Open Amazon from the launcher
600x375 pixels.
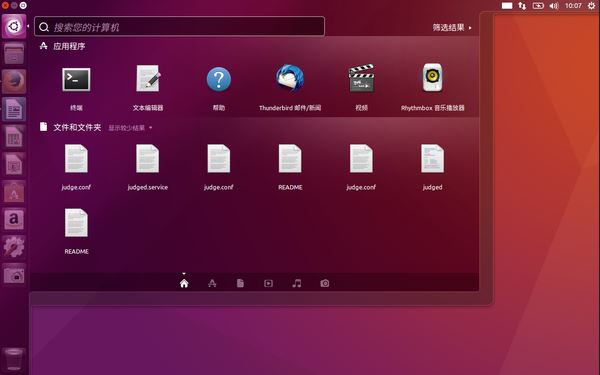14,219
